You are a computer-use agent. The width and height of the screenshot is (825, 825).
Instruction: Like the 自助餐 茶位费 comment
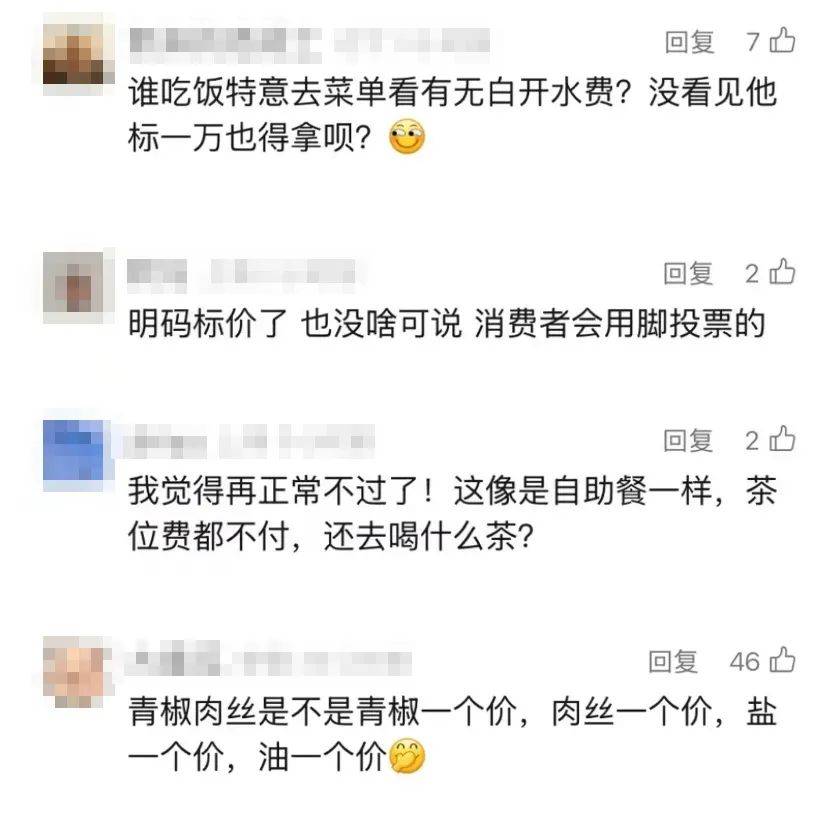pos(782,439)
